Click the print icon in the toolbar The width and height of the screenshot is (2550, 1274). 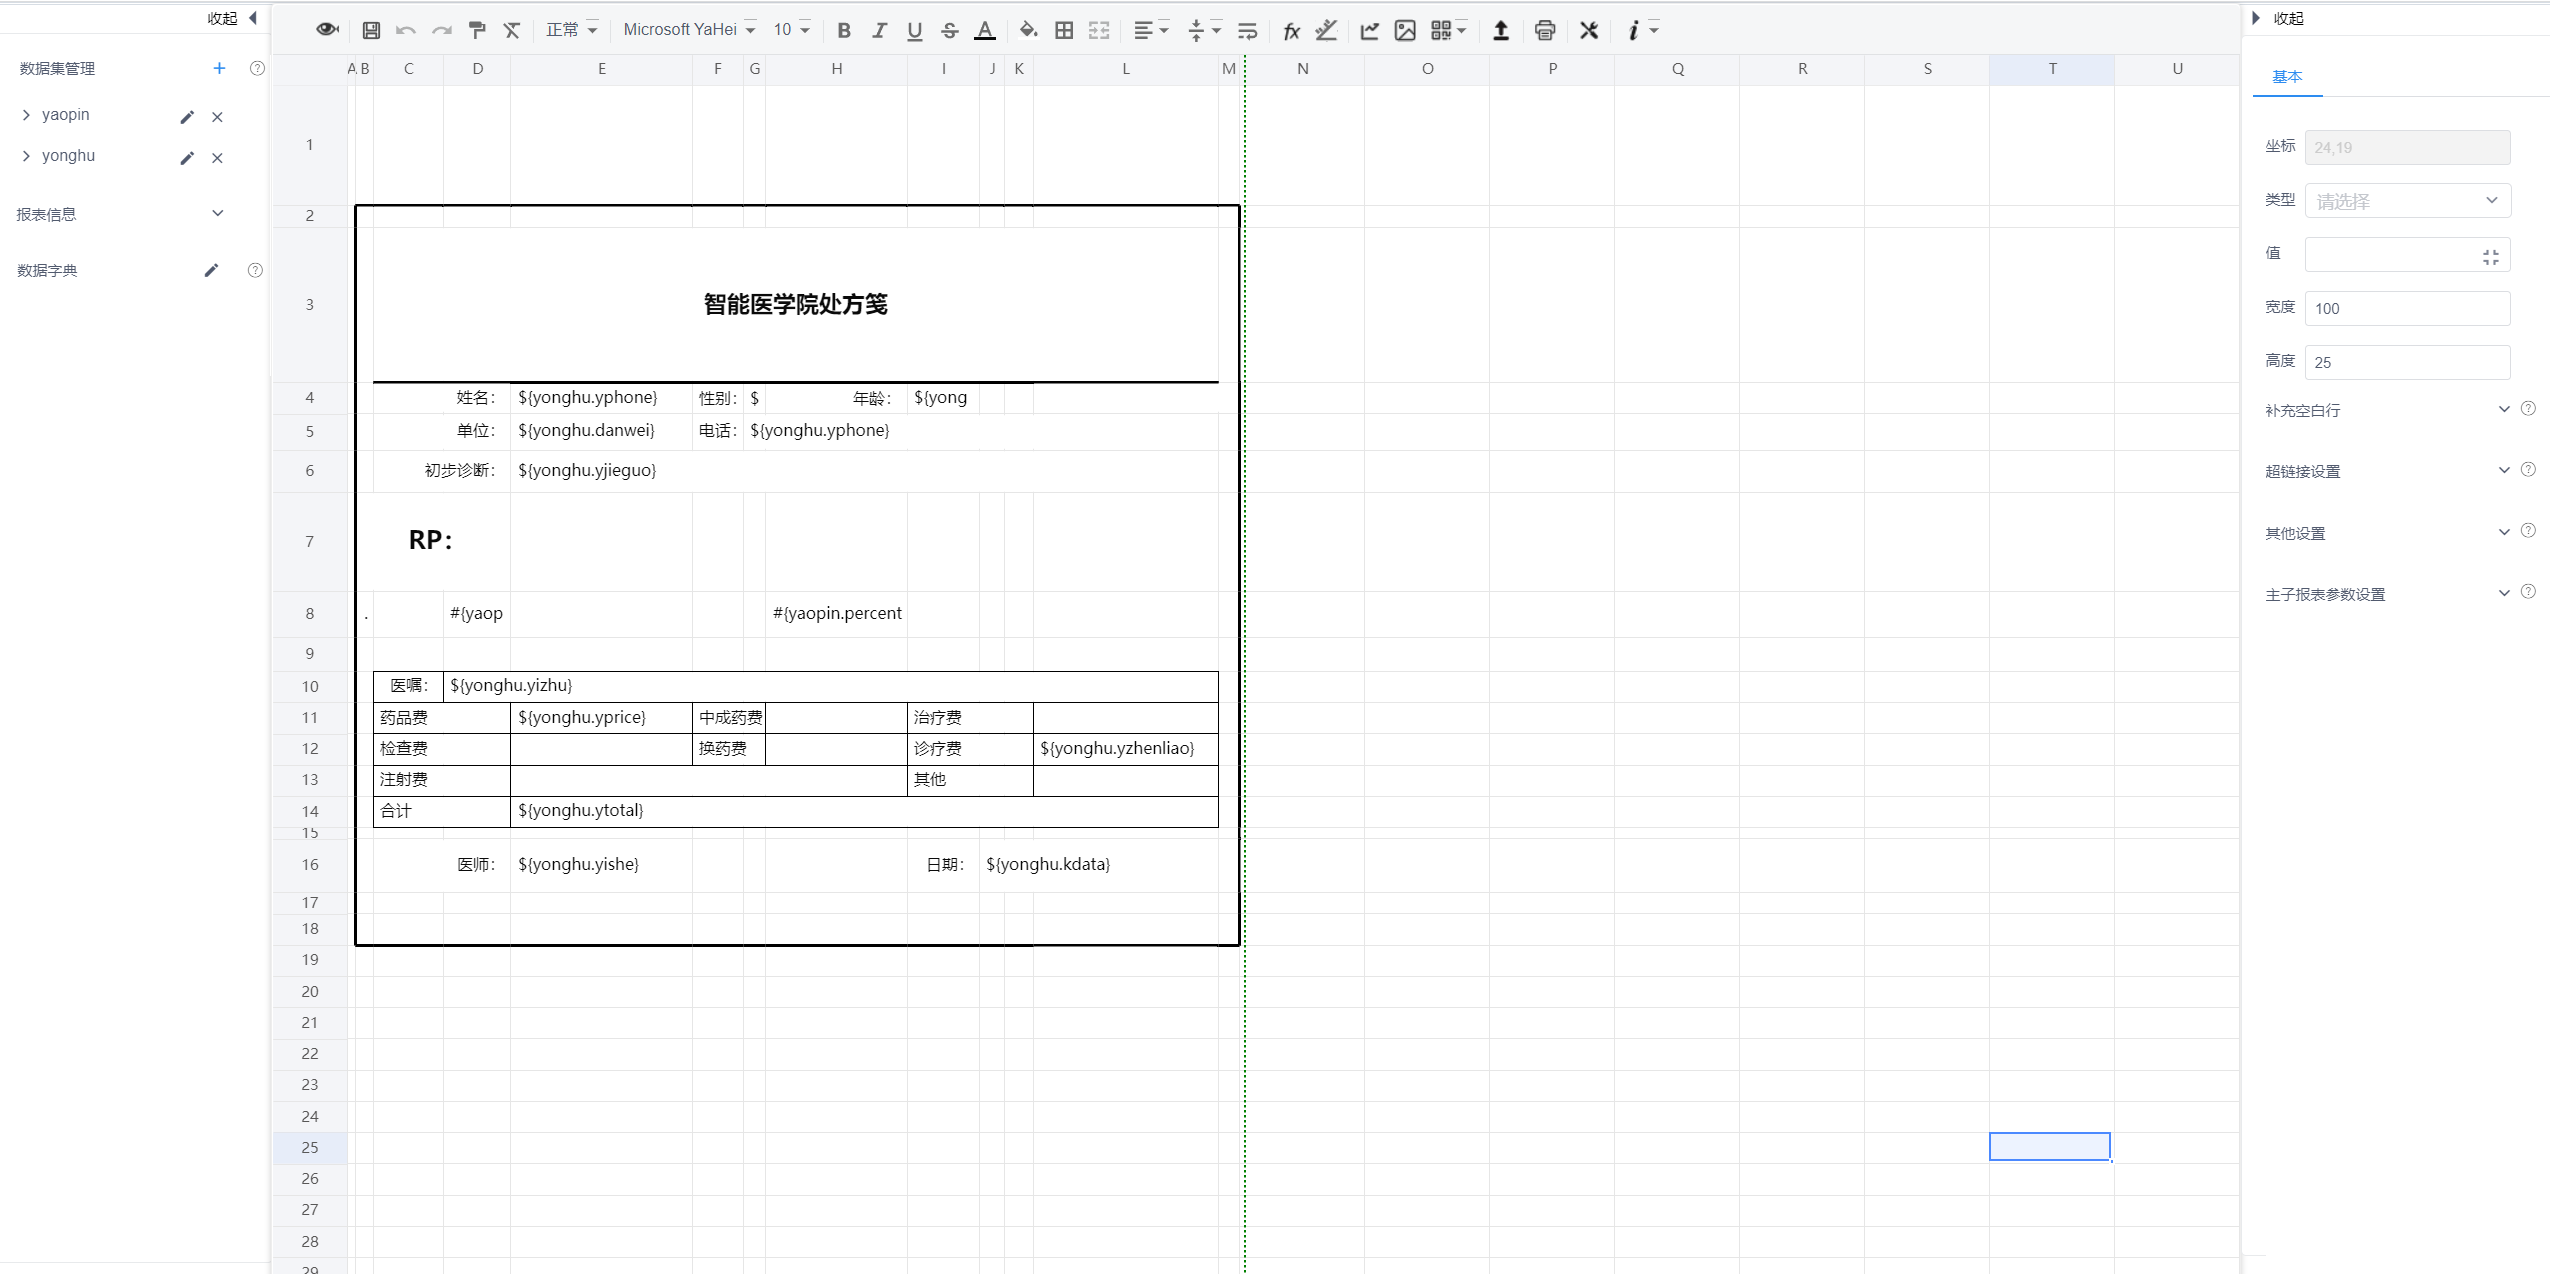click(x=1545, y=30)
